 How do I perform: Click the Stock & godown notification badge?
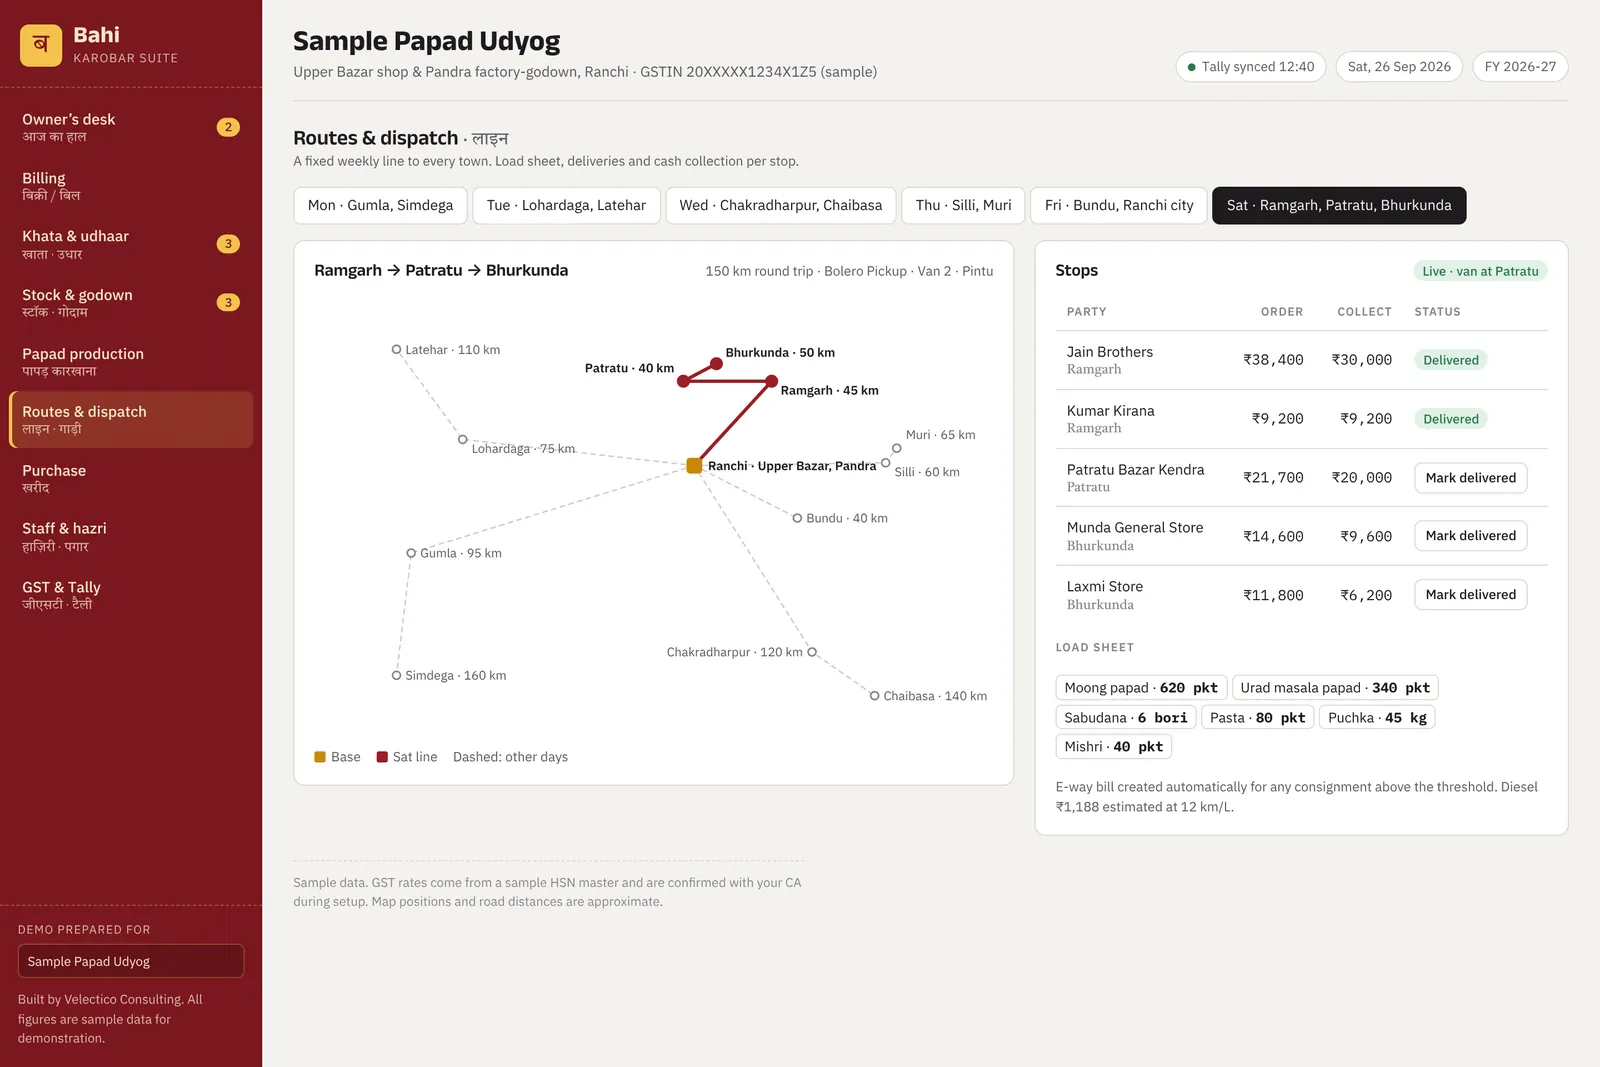pos(228,302)
